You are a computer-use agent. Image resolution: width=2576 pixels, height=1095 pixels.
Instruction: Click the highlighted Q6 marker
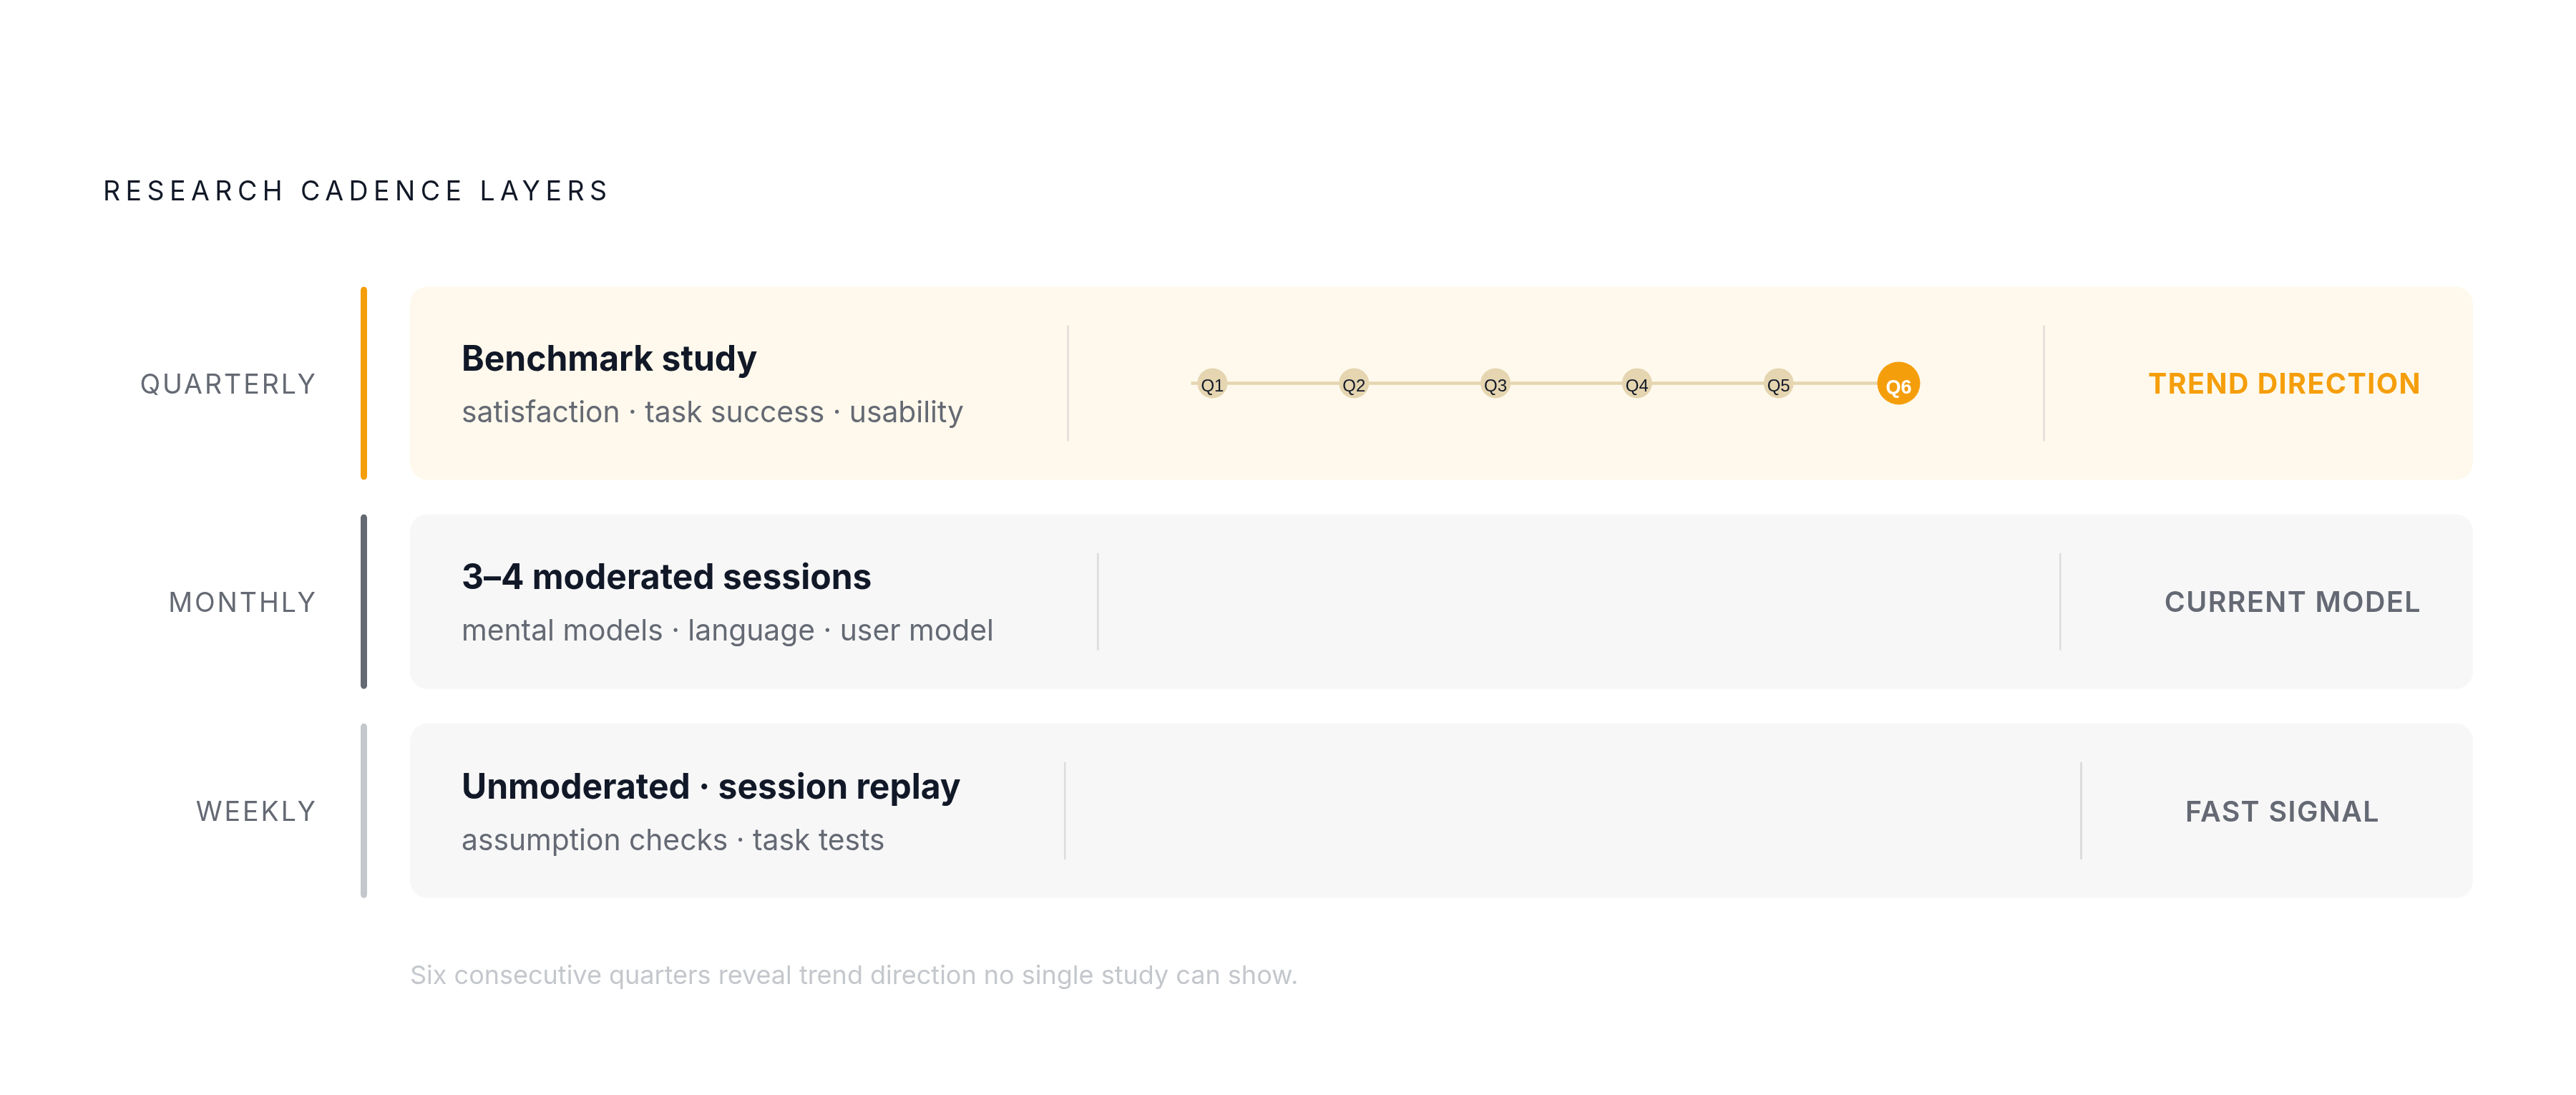pos(1898,384)
